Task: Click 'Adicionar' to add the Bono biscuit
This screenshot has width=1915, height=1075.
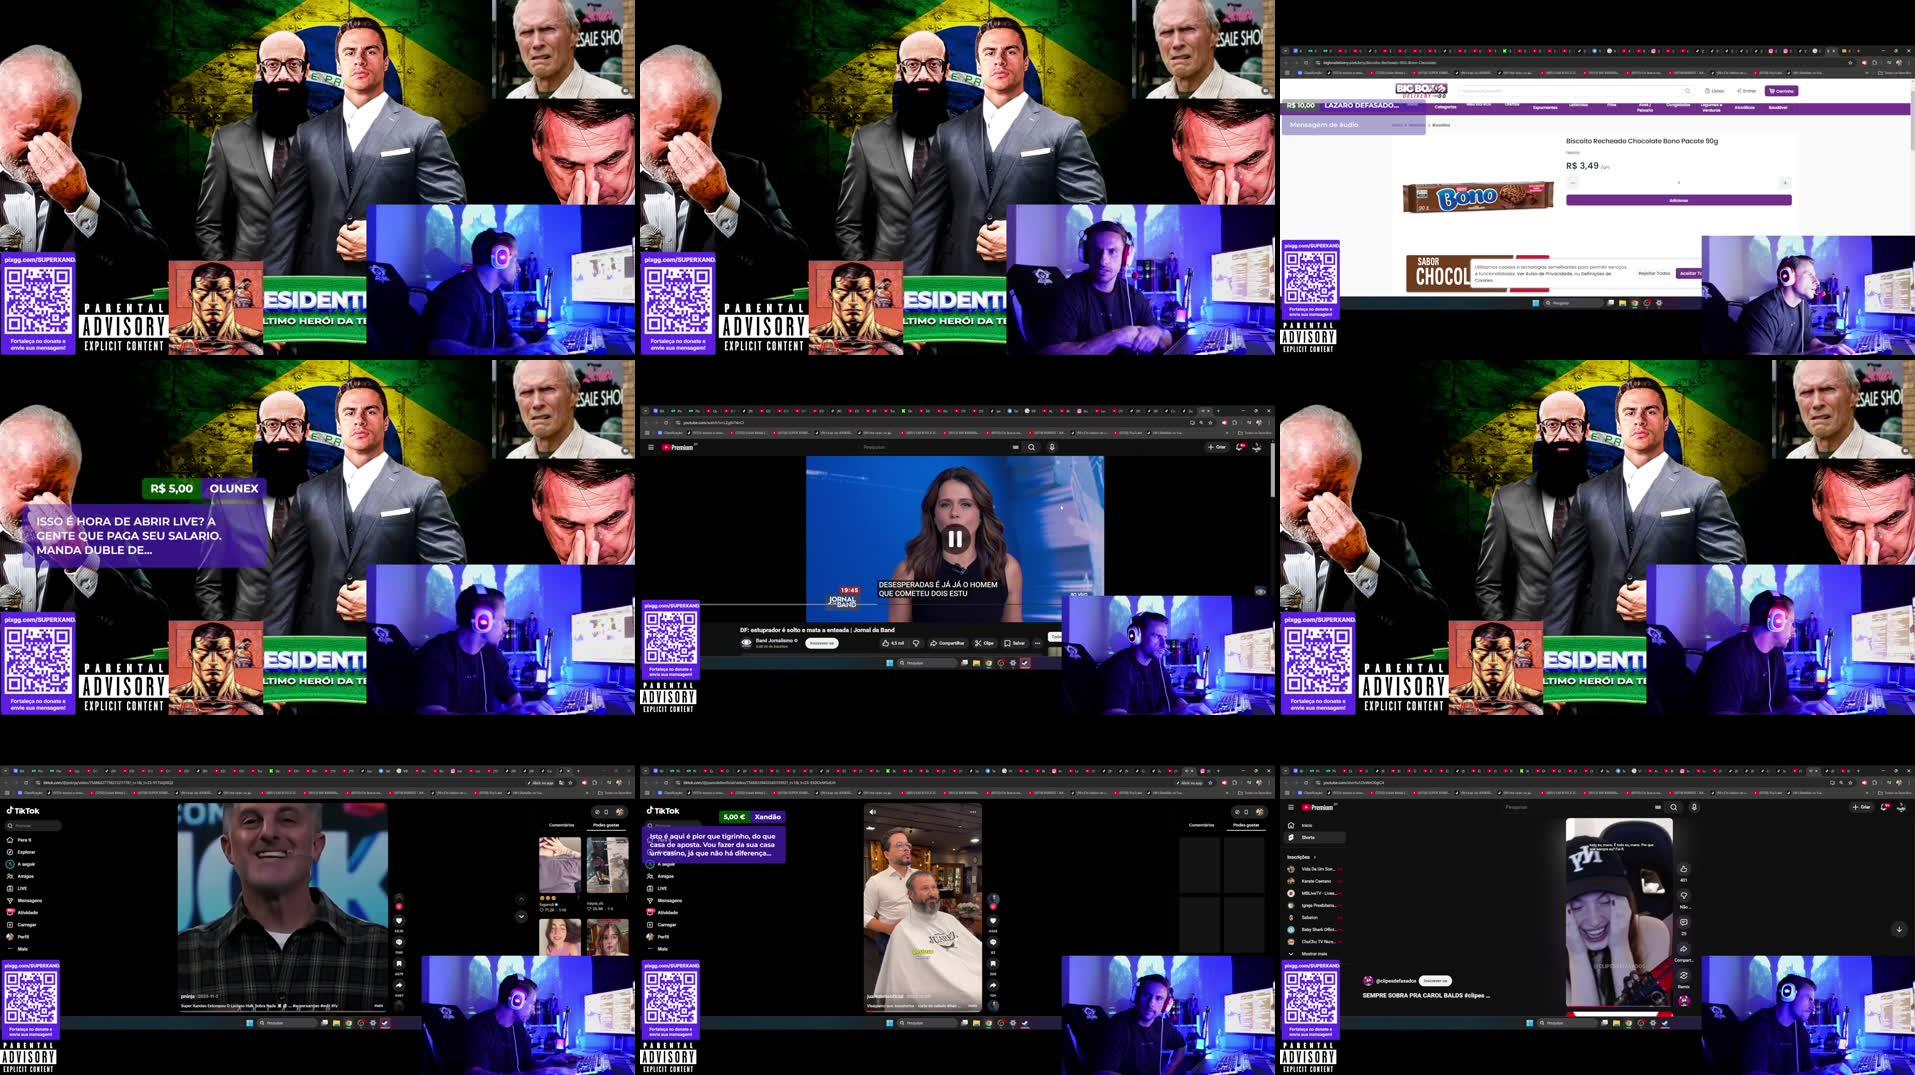Action: (1678, 200)
